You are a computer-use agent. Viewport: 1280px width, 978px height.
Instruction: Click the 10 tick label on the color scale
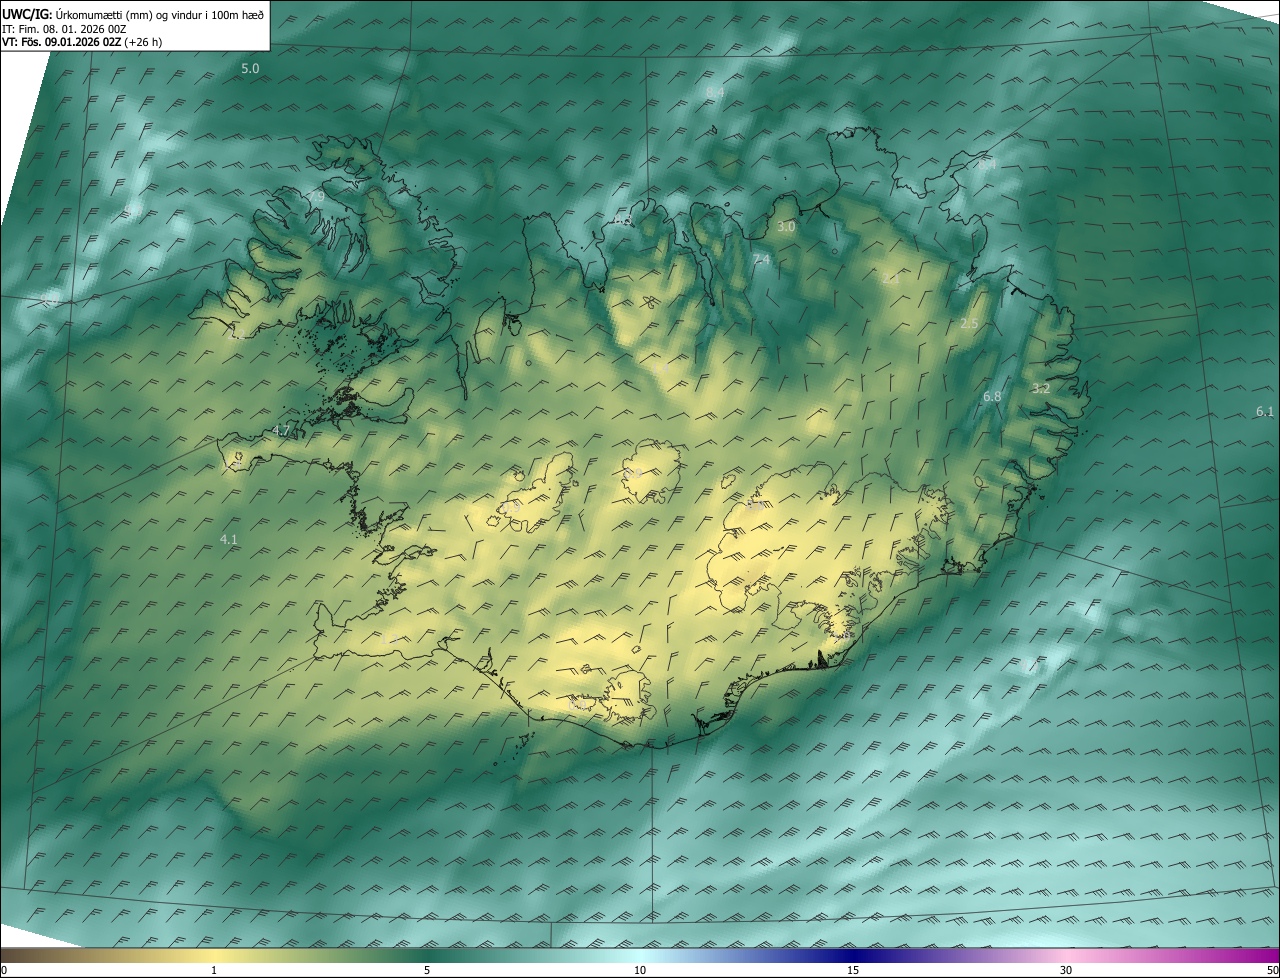tap(640, 970)
